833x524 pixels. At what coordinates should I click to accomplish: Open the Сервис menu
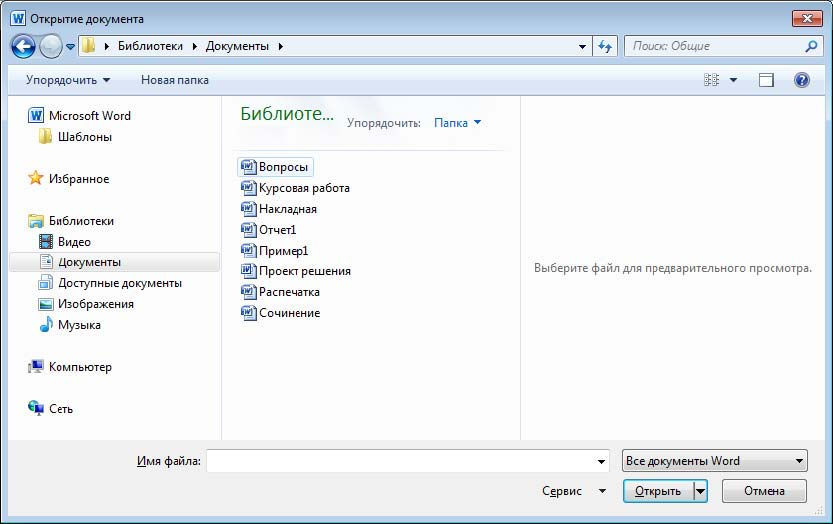573,491
